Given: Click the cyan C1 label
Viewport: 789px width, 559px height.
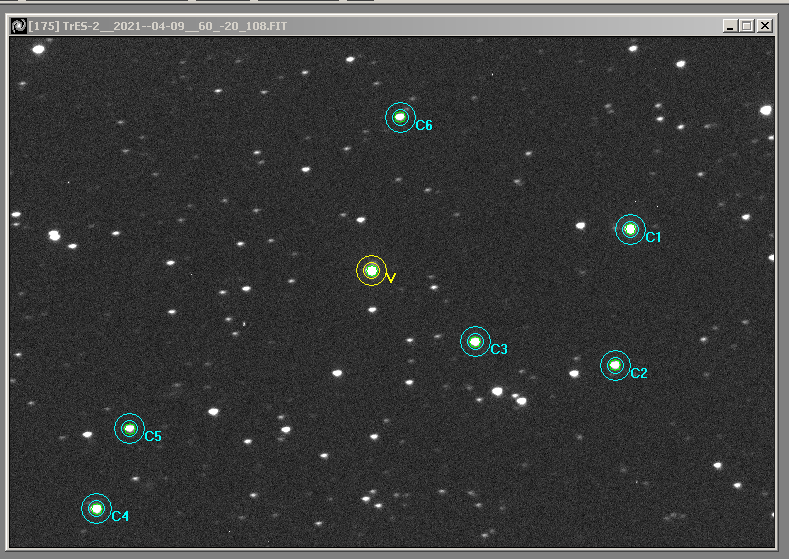Looking at the screenshot, I should point(653,238).
